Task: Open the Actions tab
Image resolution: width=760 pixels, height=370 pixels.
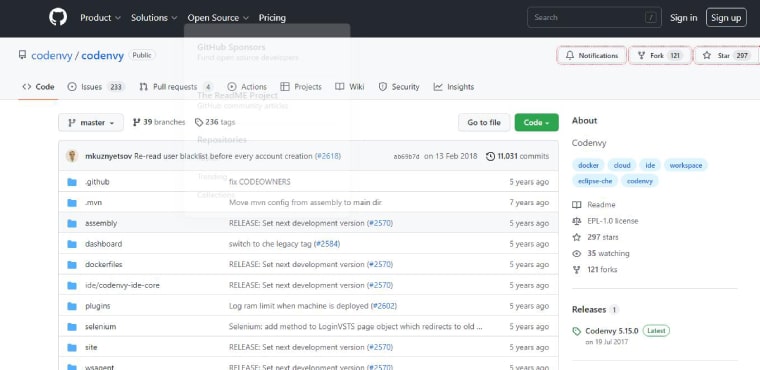Action: 247,87
